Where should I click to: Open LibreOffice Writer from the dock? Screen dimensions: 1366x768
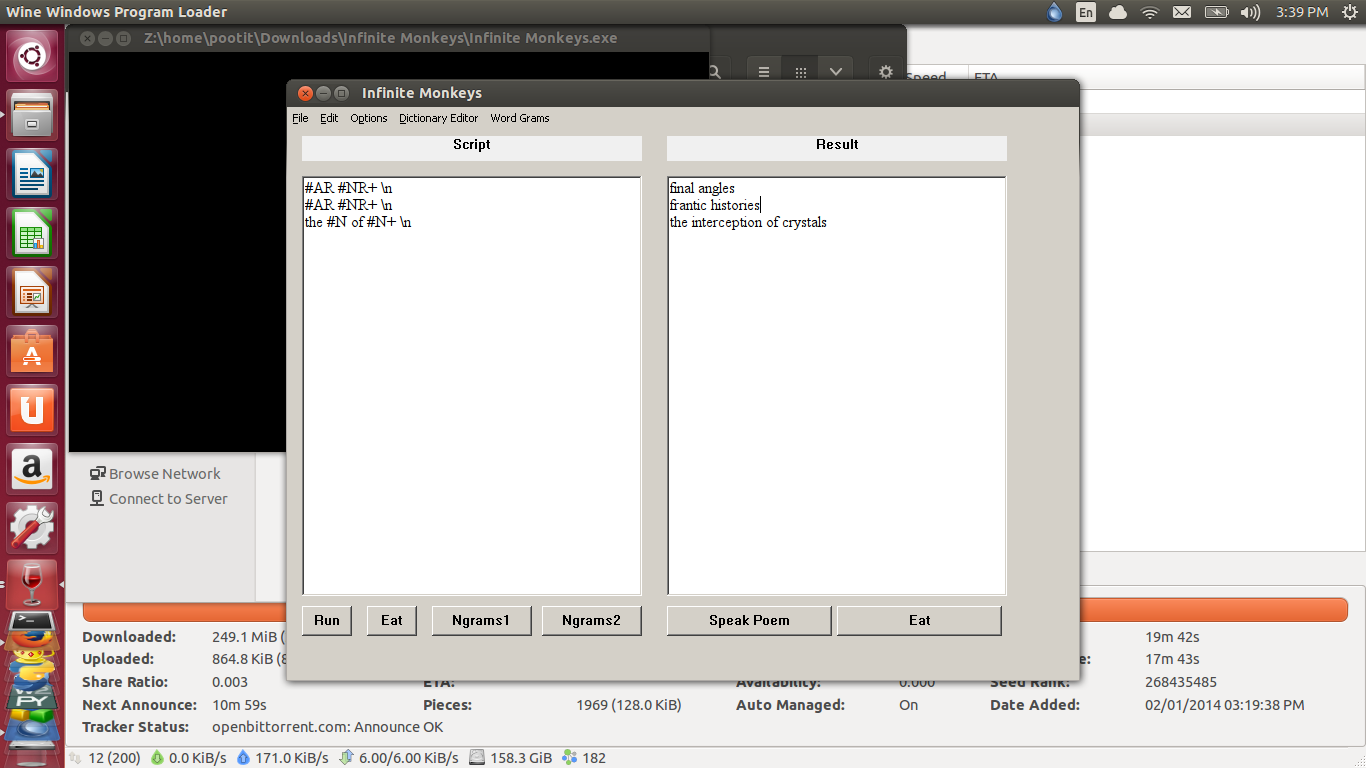point(32,173)
